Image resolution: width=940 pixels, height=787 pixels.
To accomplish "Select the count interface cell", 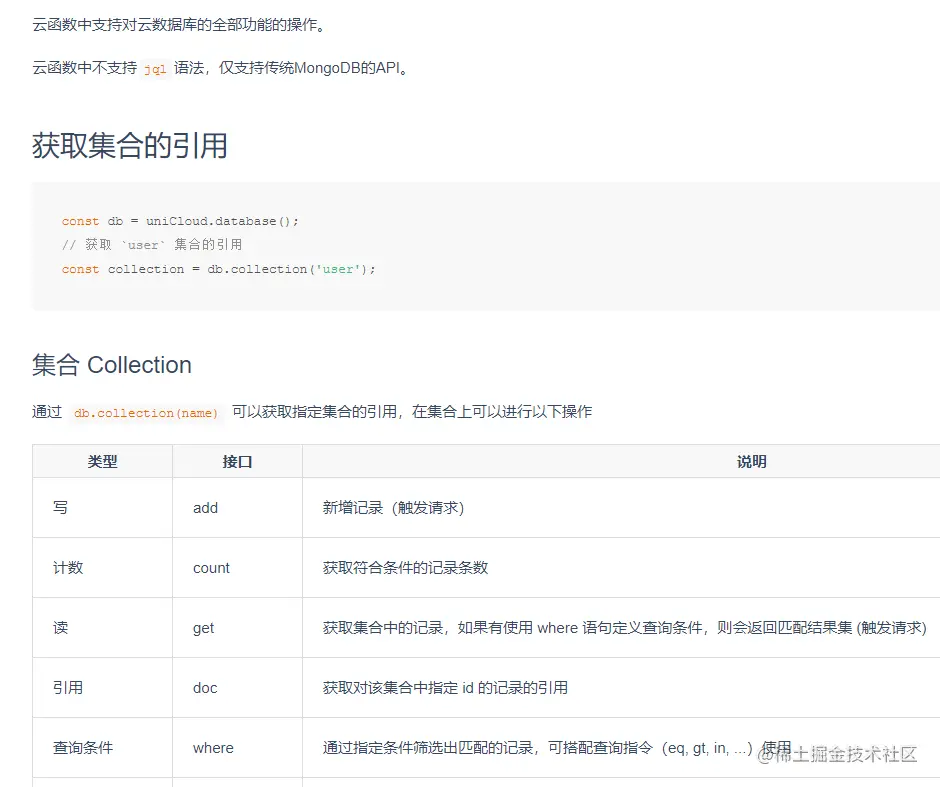I will click(211, 567).
